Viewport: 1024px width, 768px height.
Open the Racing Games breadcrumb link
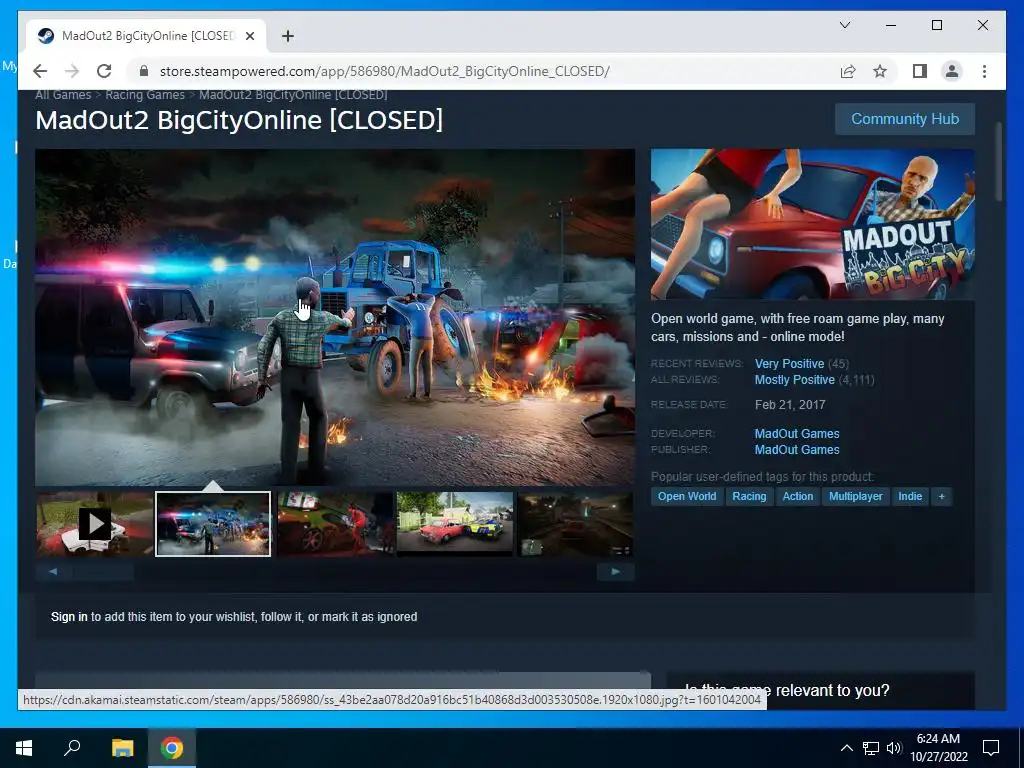point(145,95)
